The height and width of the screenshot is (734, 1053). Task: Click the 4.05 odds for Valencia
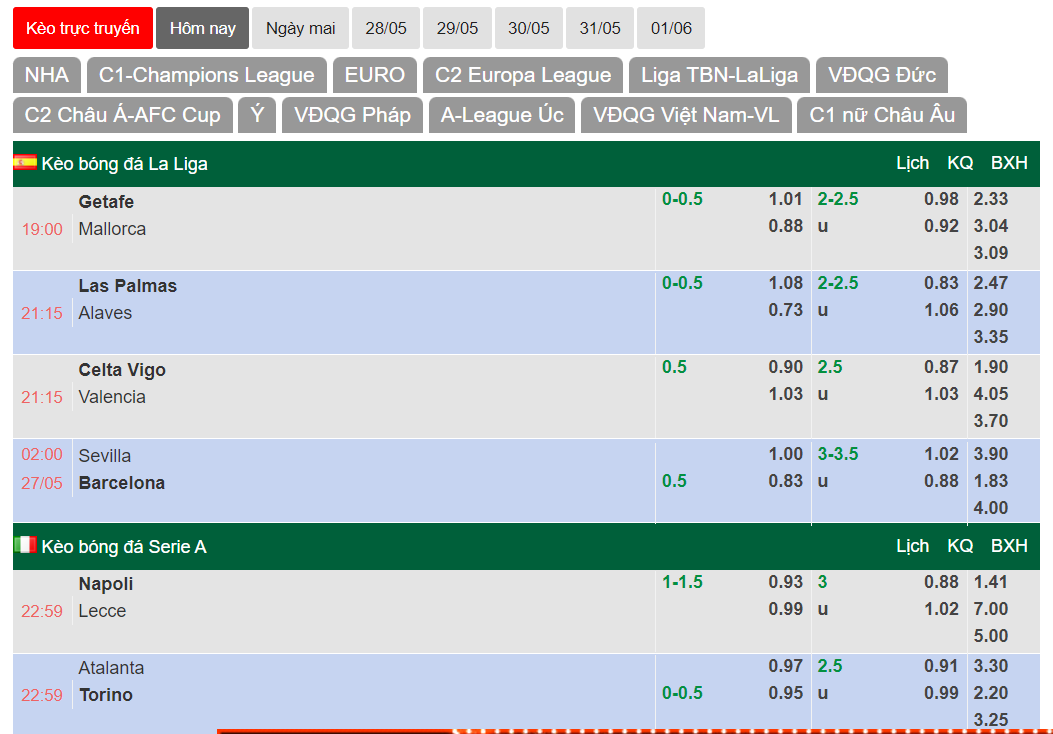991,394
